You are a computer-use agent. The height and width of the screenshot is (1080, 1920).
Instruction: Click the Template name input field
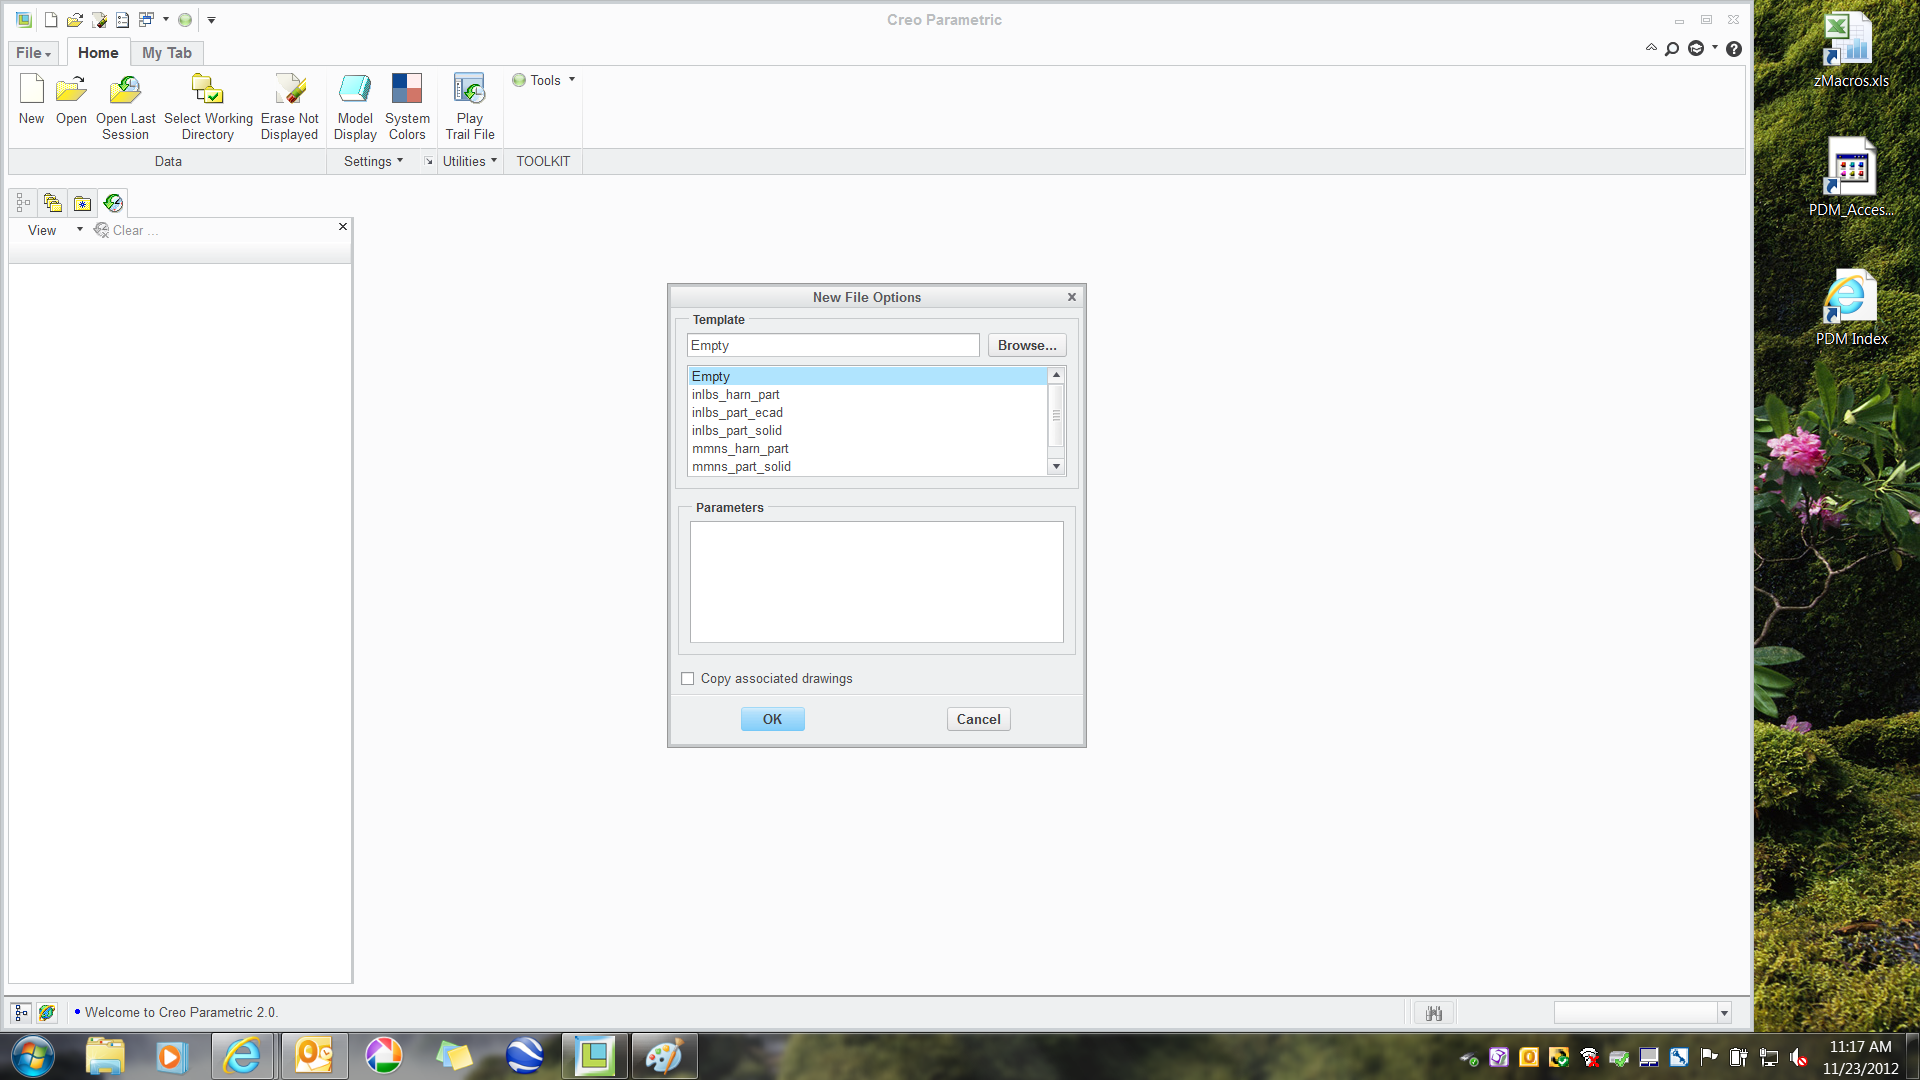point(833,345)
